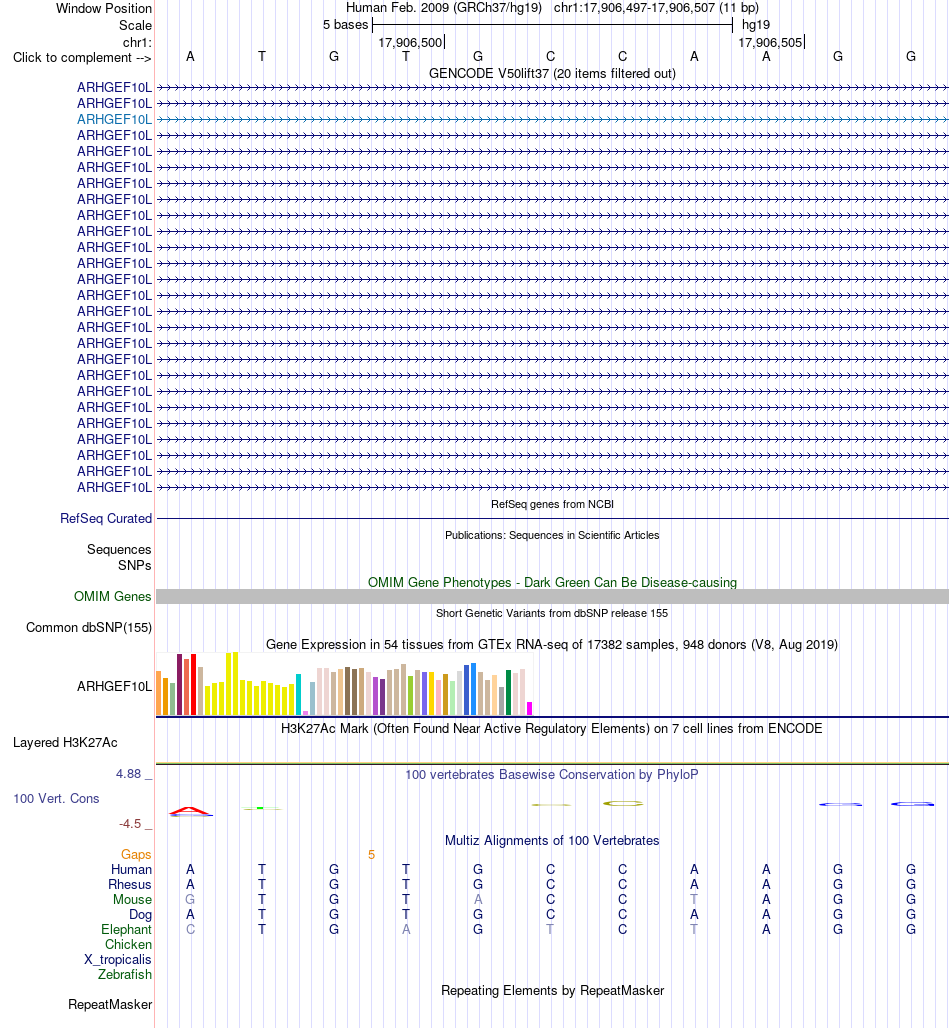This screenshot has width=950, height=1028.
Task: Open the OMIM Genes track label
Action: tap(112, 597)
